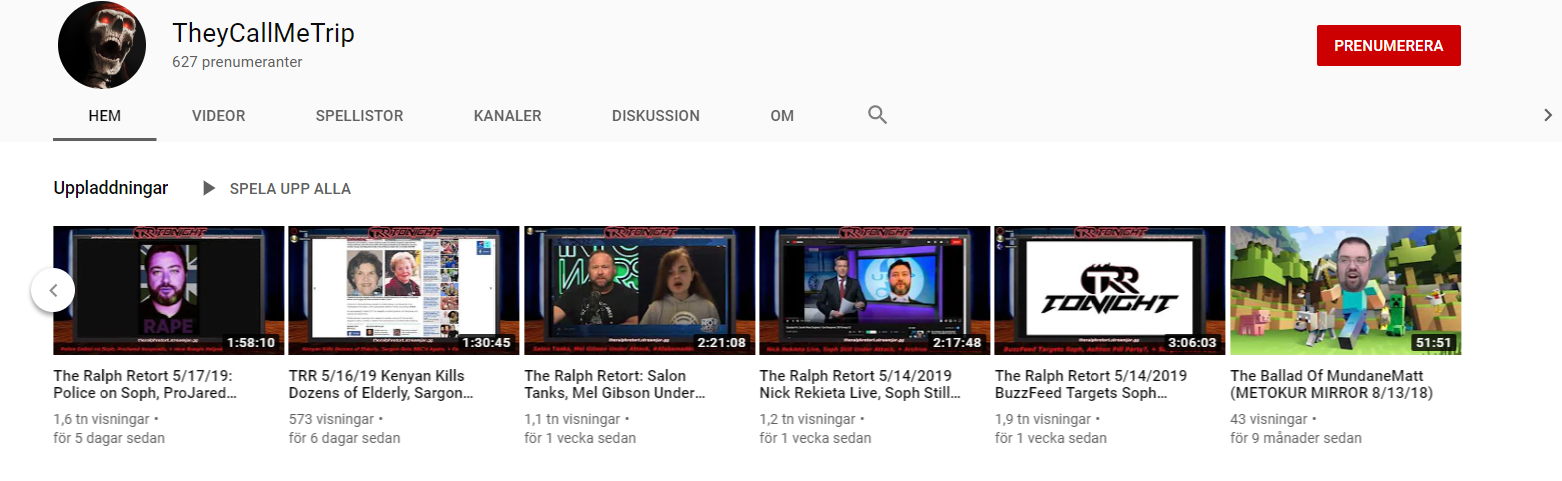Open the SPELLISTOR tab

[x=359, y=116]
